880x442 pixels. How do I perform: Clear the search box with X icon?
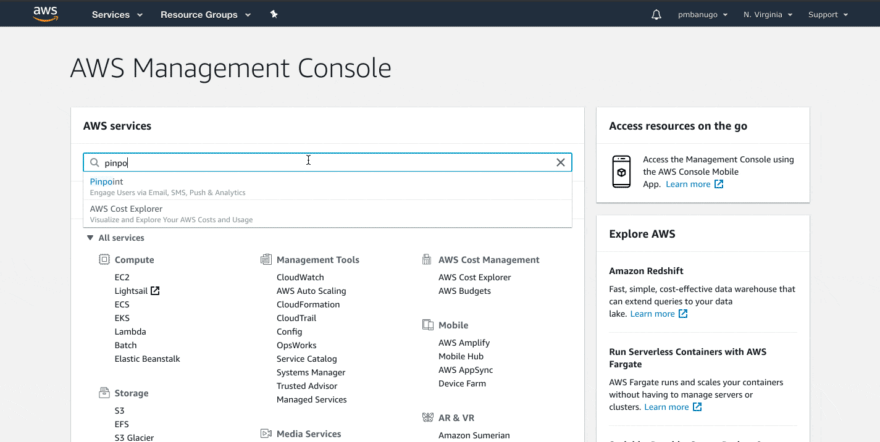(560, 162)
